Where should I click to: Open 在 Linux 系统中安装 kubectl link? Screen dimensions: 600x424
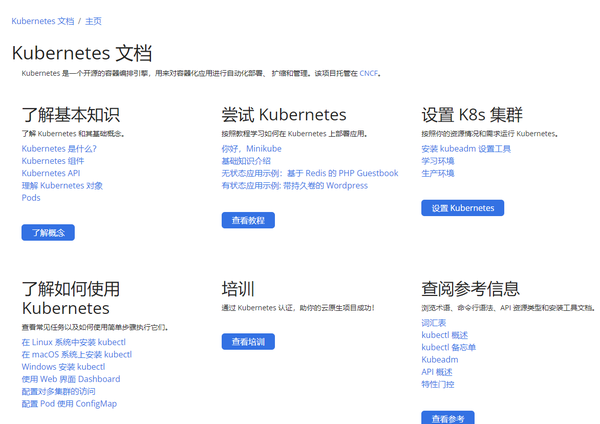click(74, 342)
